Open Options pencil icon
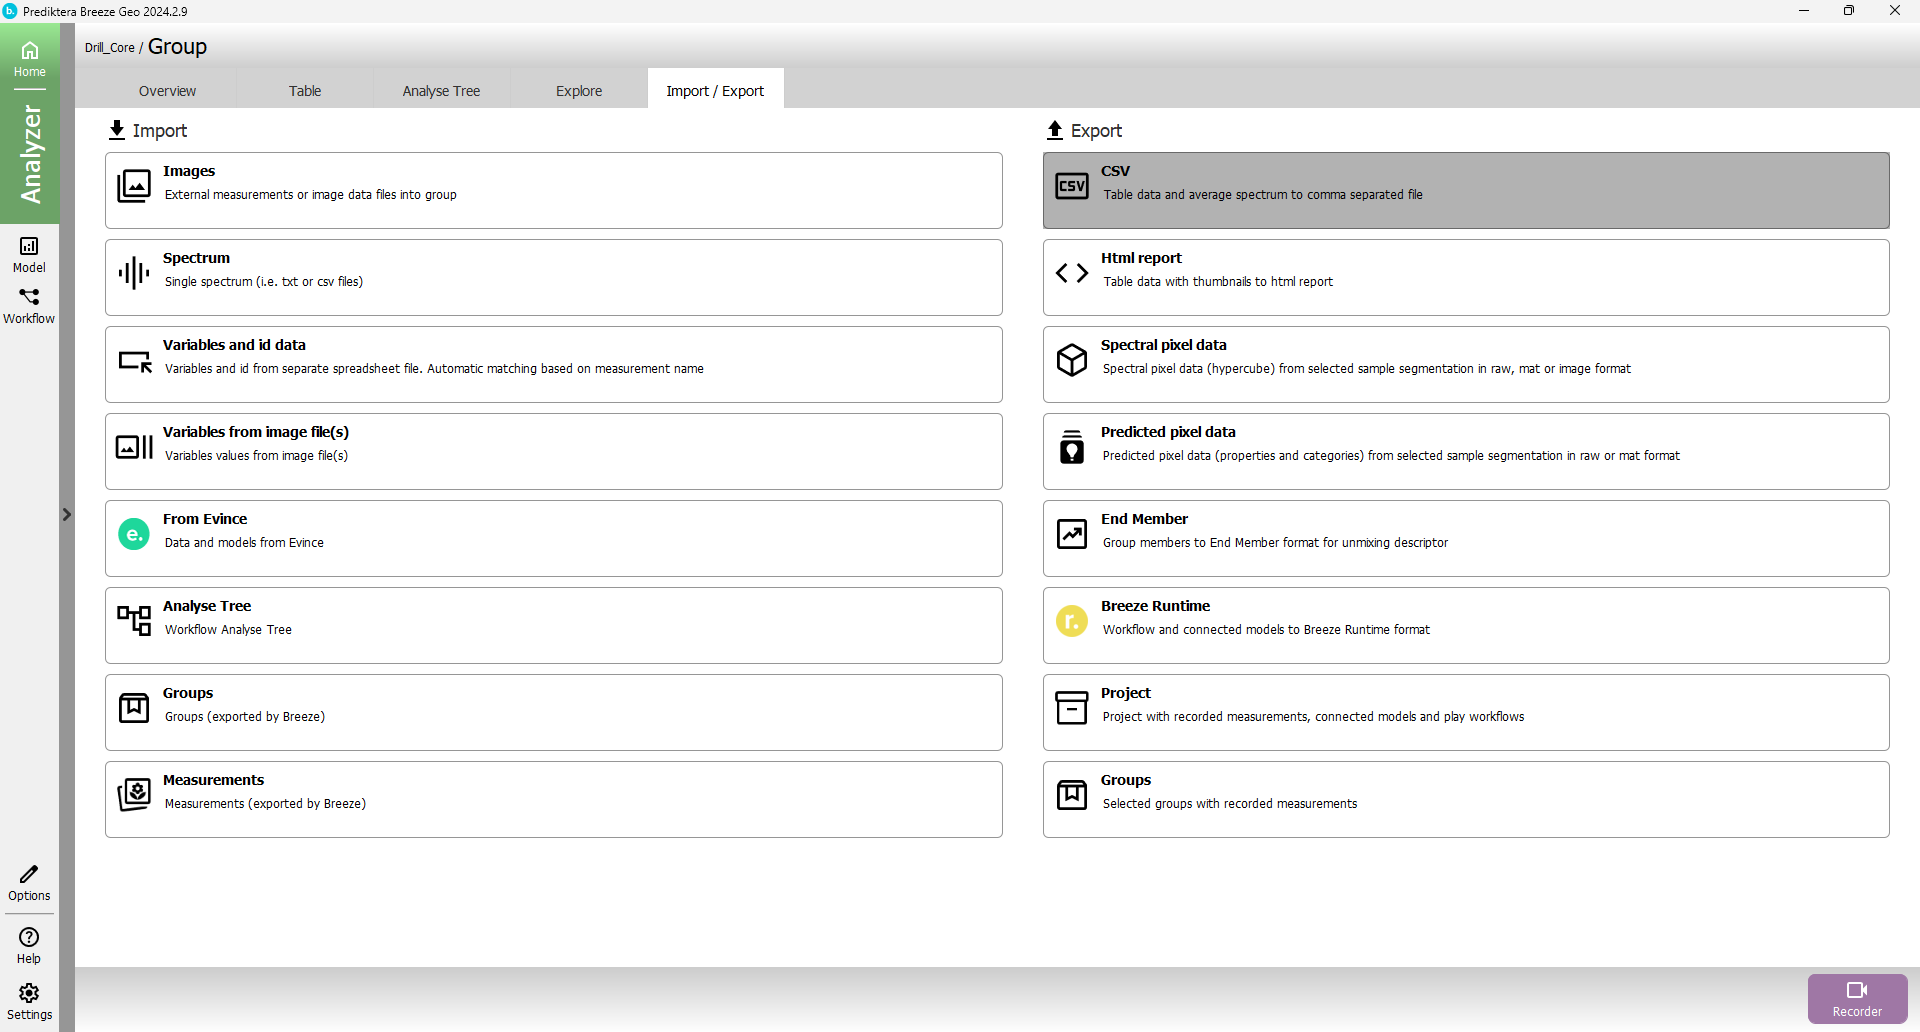This screenshot has height=1032, width=1920. [x=29, y=882]
